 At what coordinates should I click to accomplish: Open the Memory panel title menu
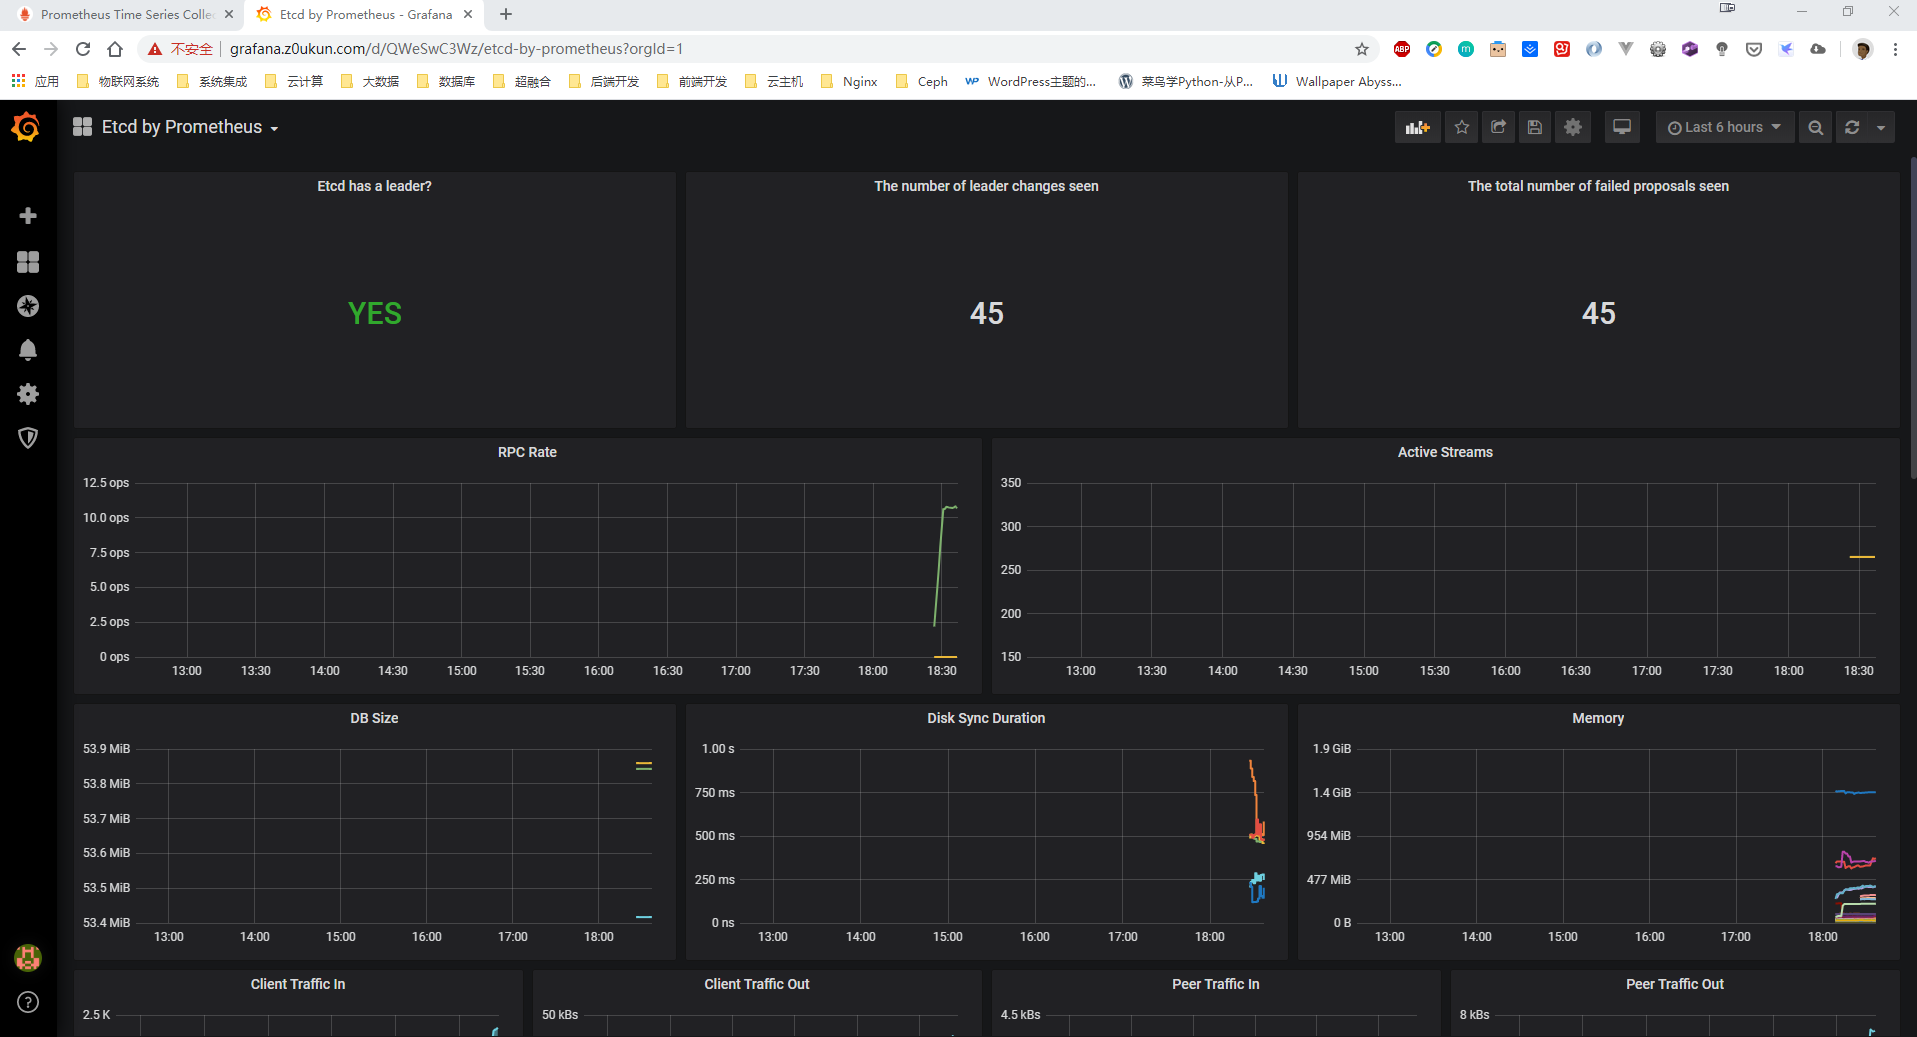pyautogui.click(x=1598, y=718)
